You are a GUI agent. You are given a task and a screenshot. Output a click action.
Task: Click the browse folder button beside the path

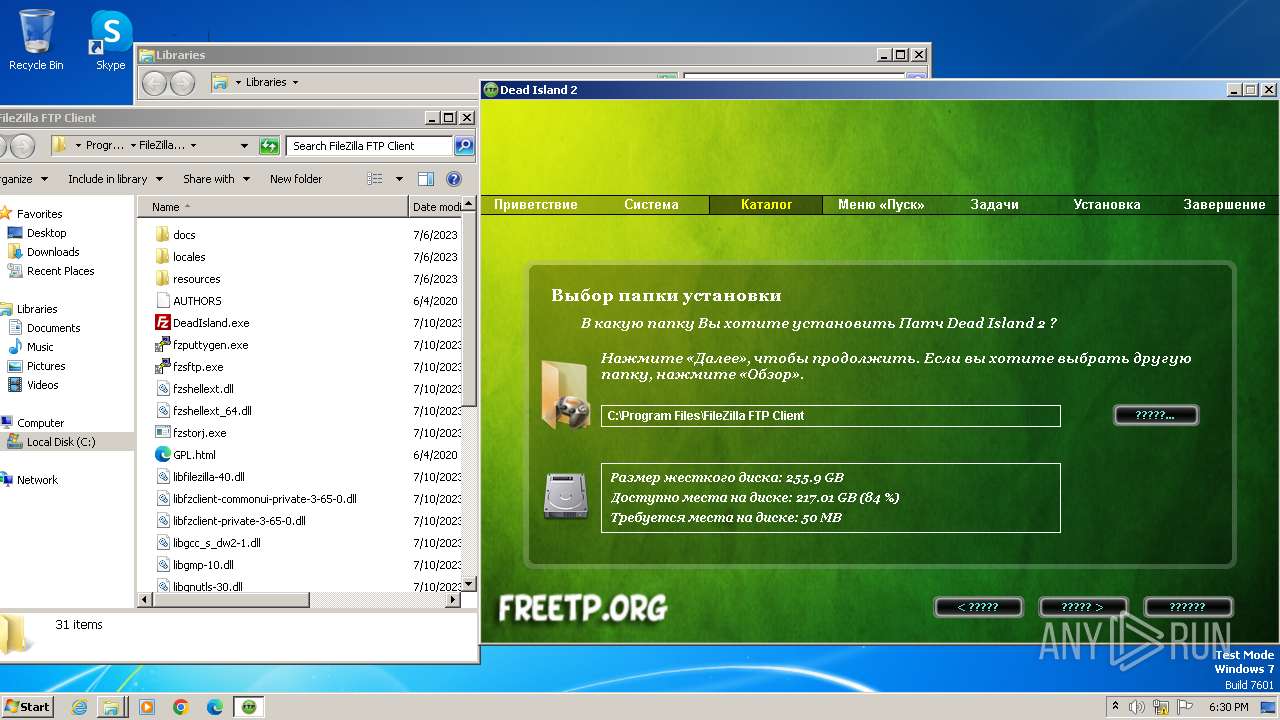[x=1156, y=415]
